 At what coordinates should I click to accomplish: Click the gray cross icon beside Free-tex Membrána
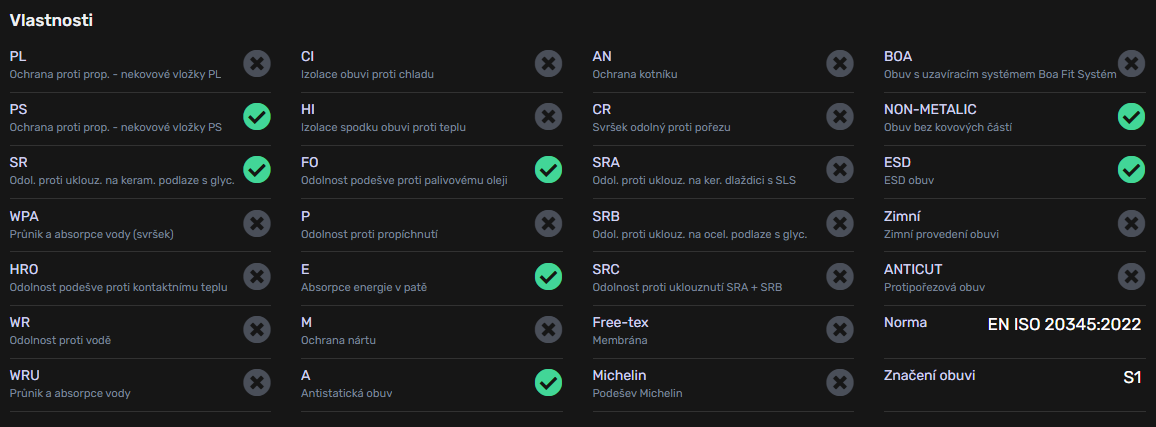point(840,330)
